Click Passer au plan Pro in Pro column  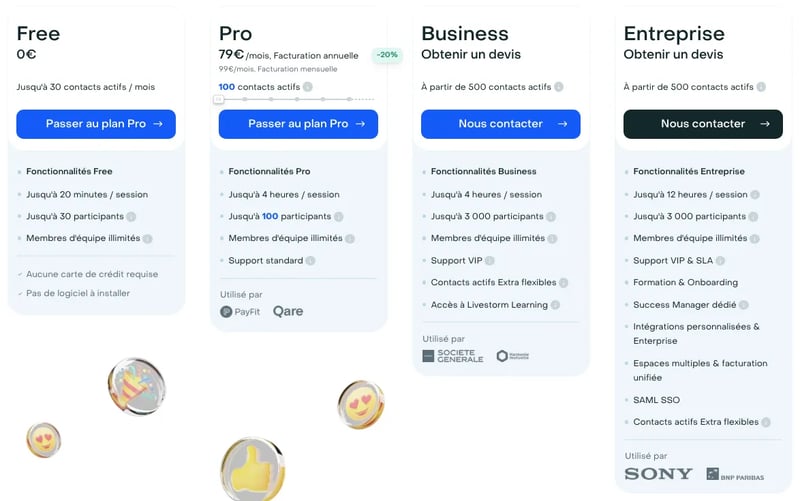click(x=298, y=124)
